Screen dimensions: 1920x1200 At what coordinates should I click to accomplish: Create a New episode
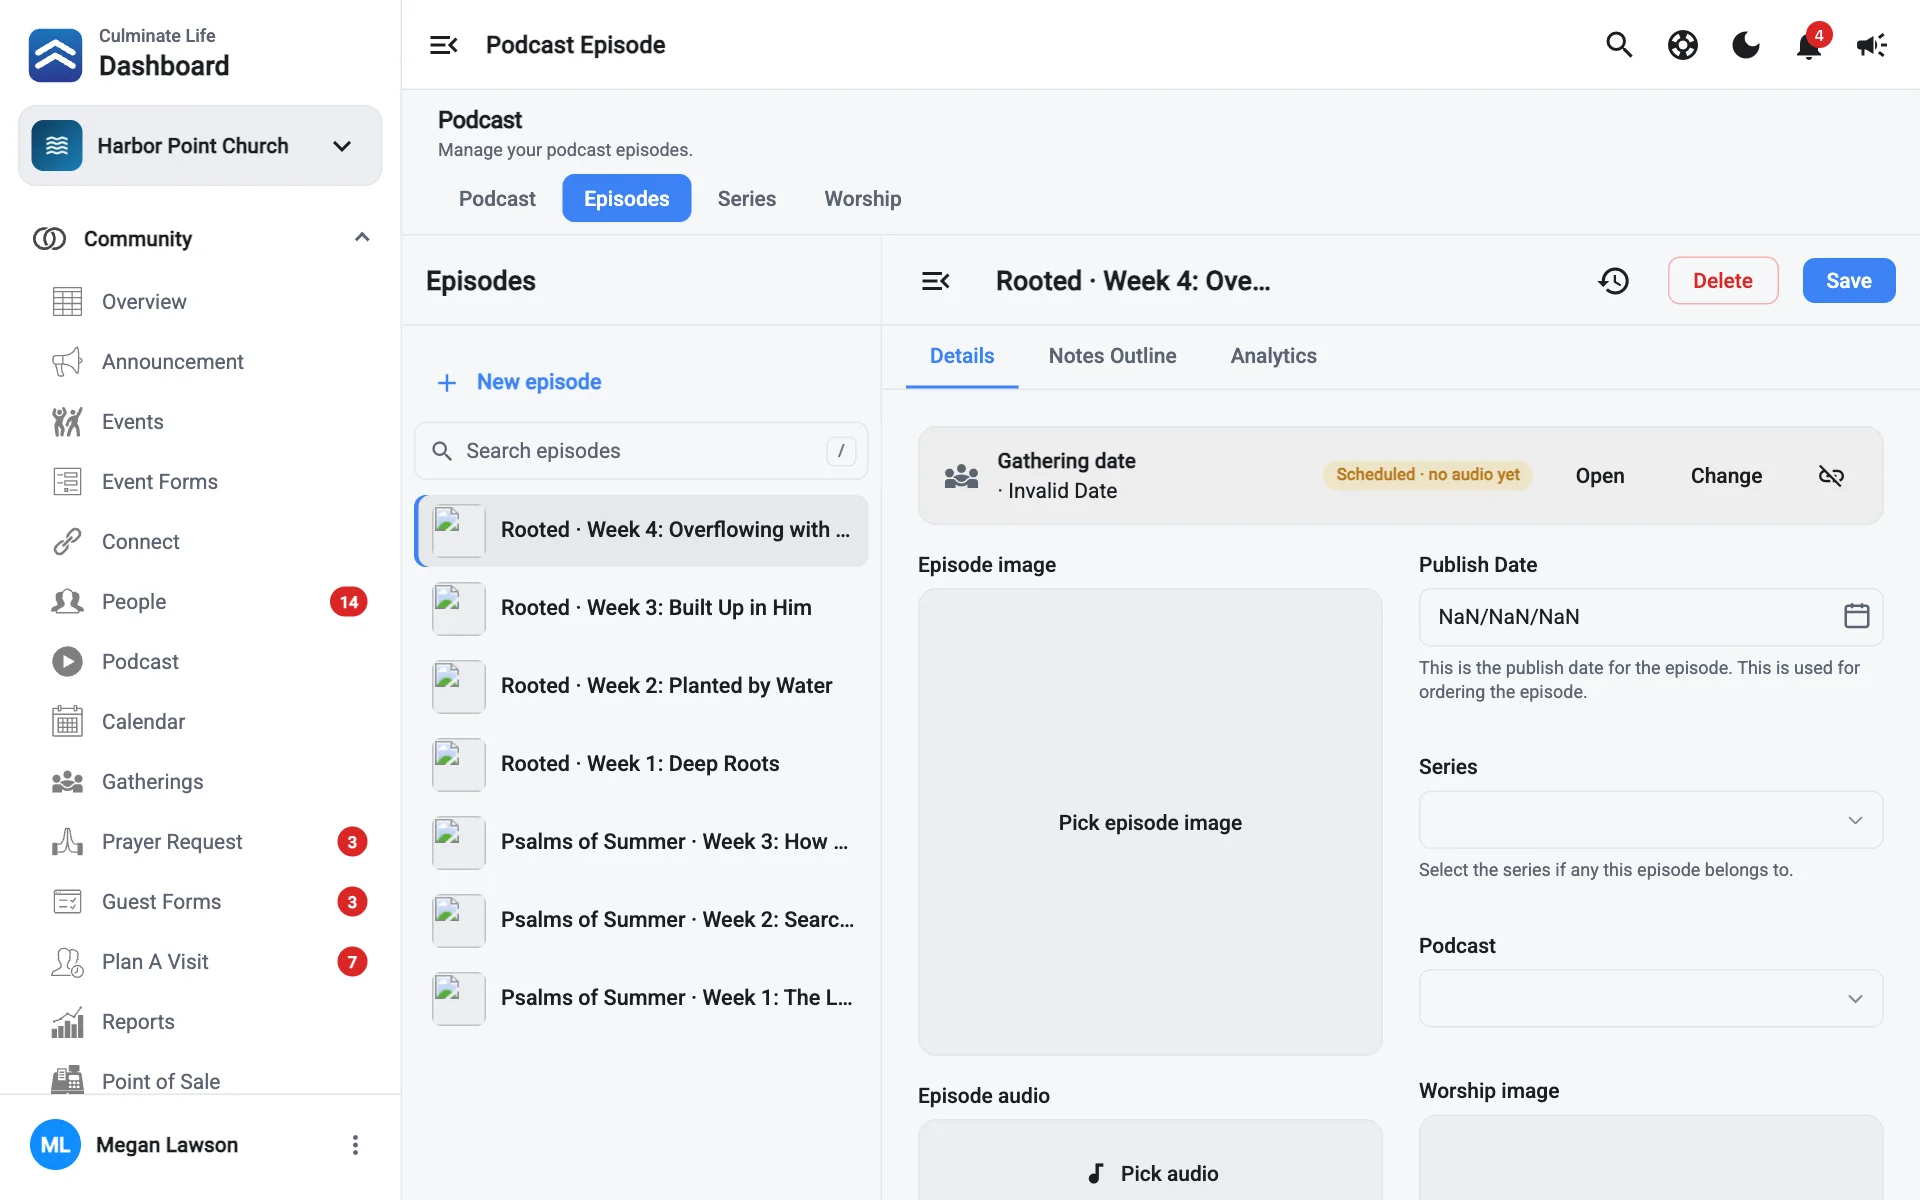click(519, 382)
